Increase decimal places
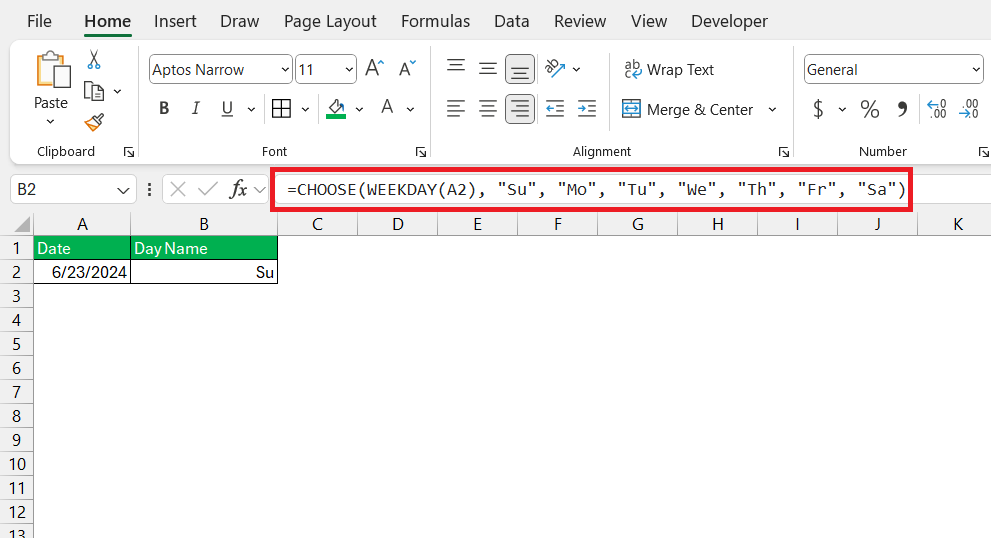 click(x=937, y=109)
